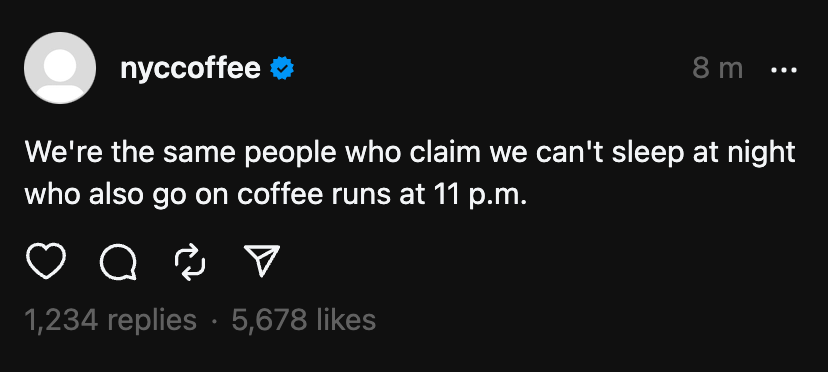Click the word "likes" below the post
Screen dimensions: 828x372
click(x=346, y=320)
